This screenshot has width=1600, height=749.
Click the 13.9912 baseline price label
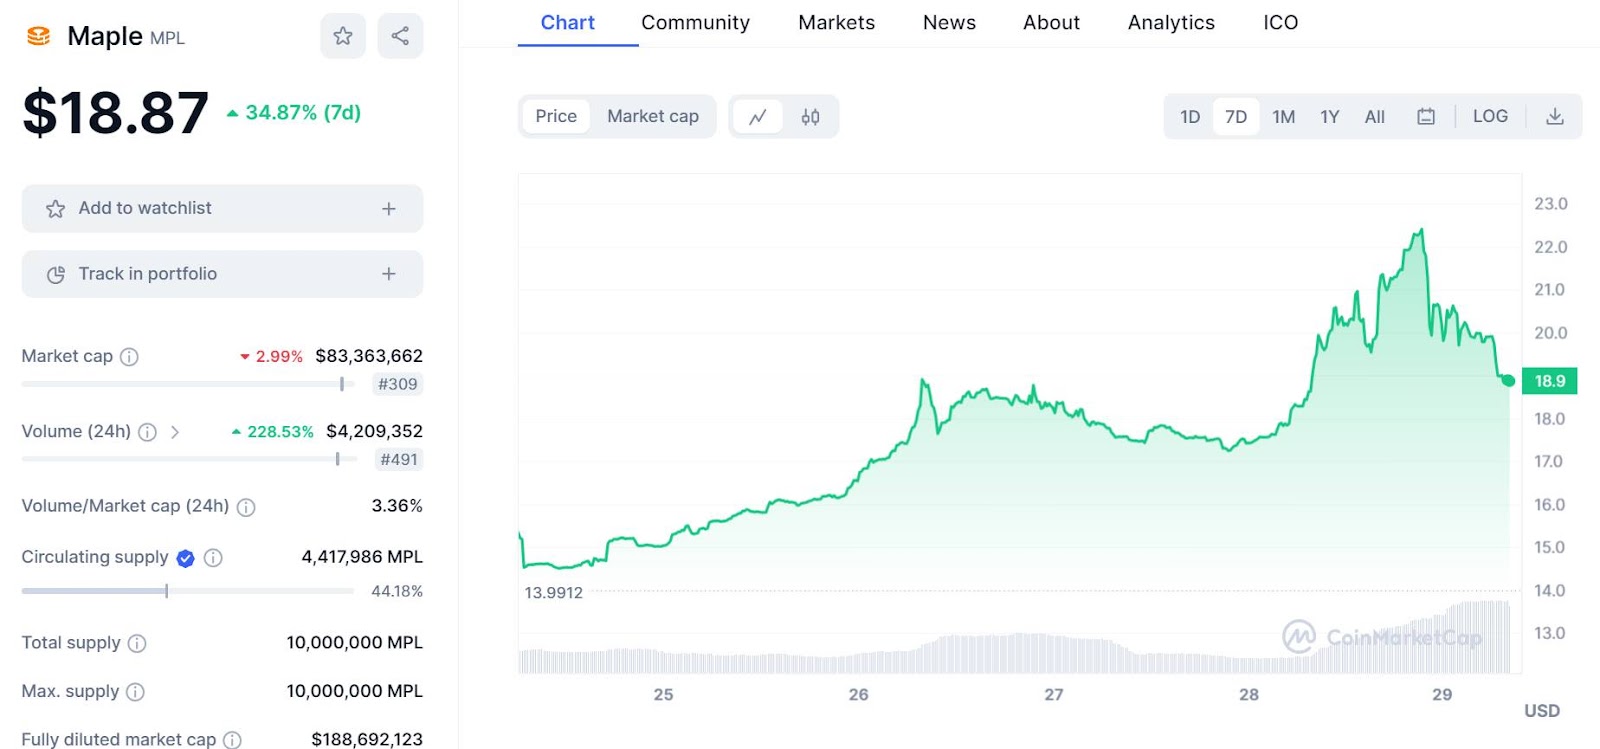553,593
